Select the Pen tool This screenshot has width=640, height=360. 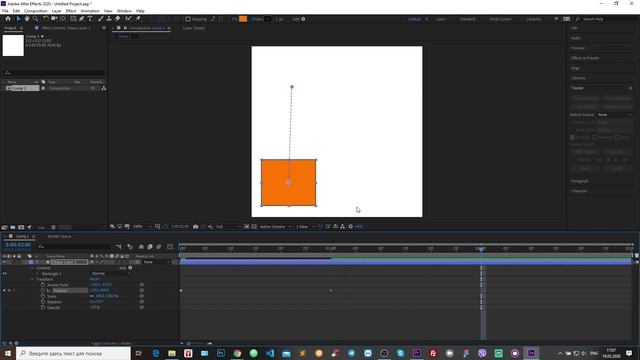pos(82,19)
